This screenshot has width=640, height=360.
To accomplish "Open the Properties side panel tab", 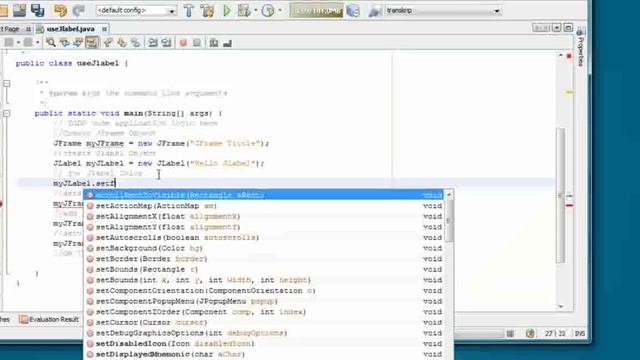I will coord(581,48).
